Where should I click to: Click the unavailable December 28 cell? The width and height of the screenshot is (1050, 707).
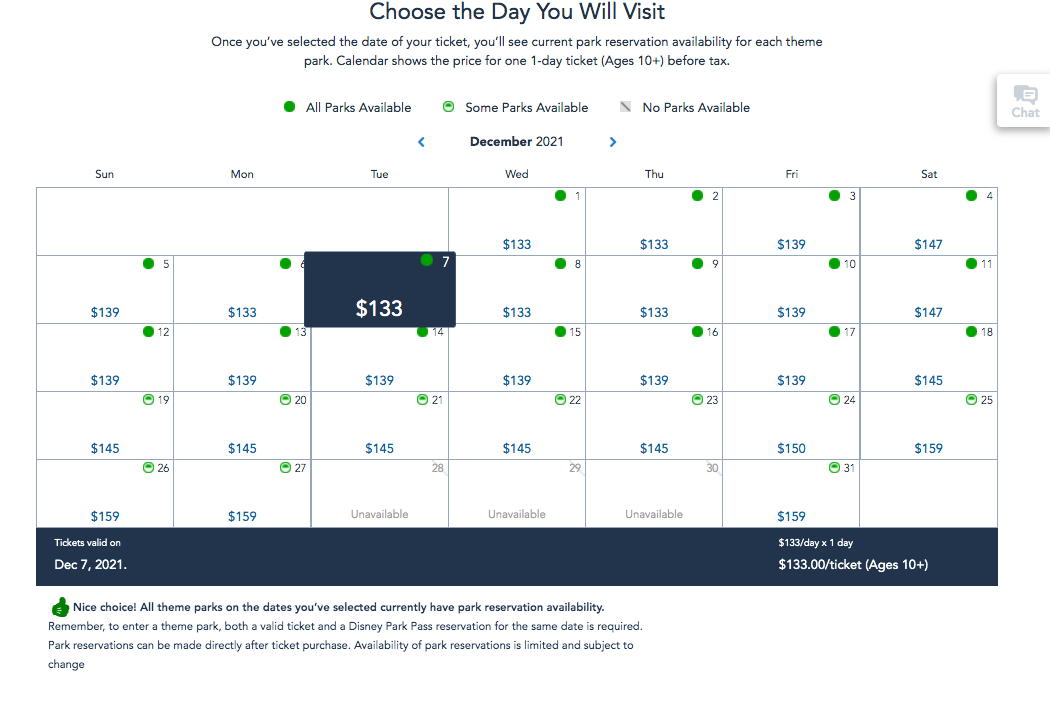380,494
